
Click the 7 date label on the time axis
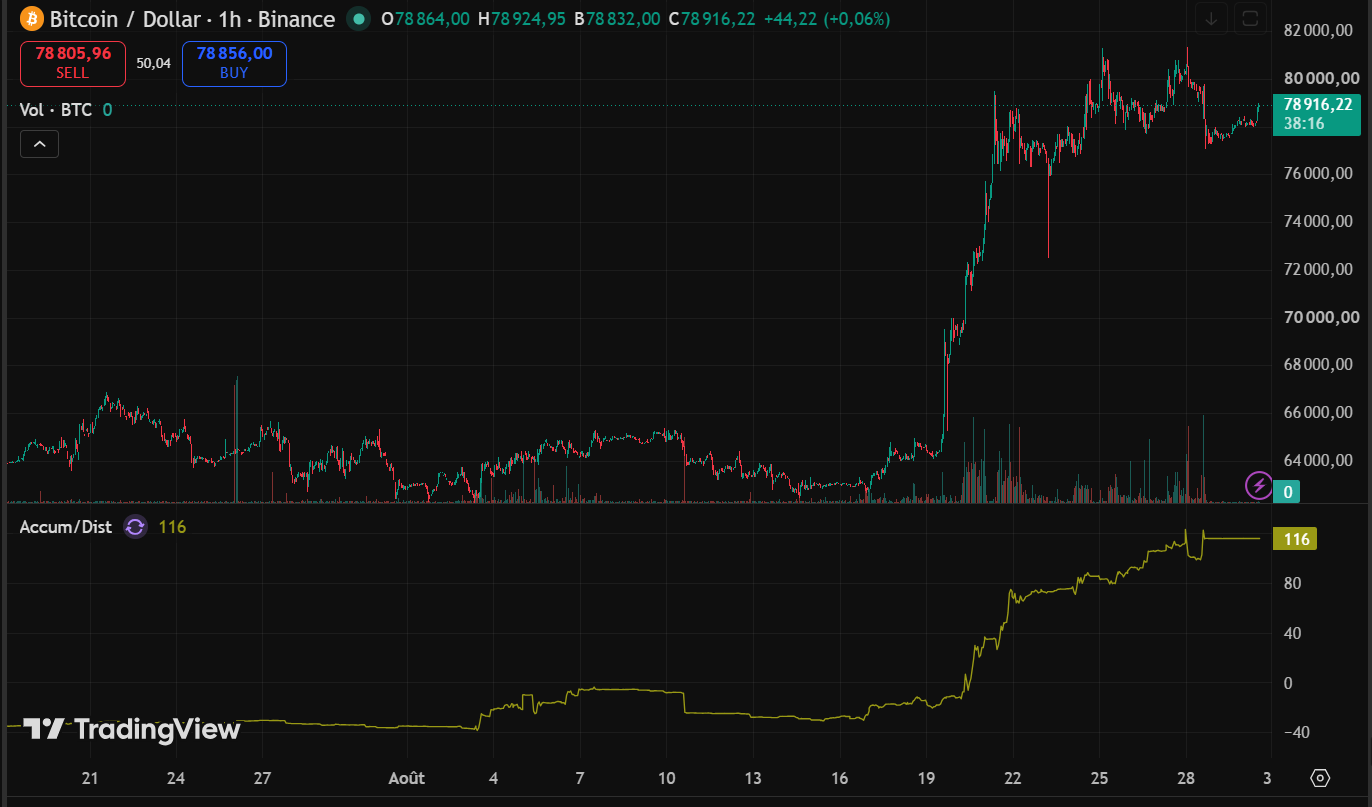coord(581,778)
